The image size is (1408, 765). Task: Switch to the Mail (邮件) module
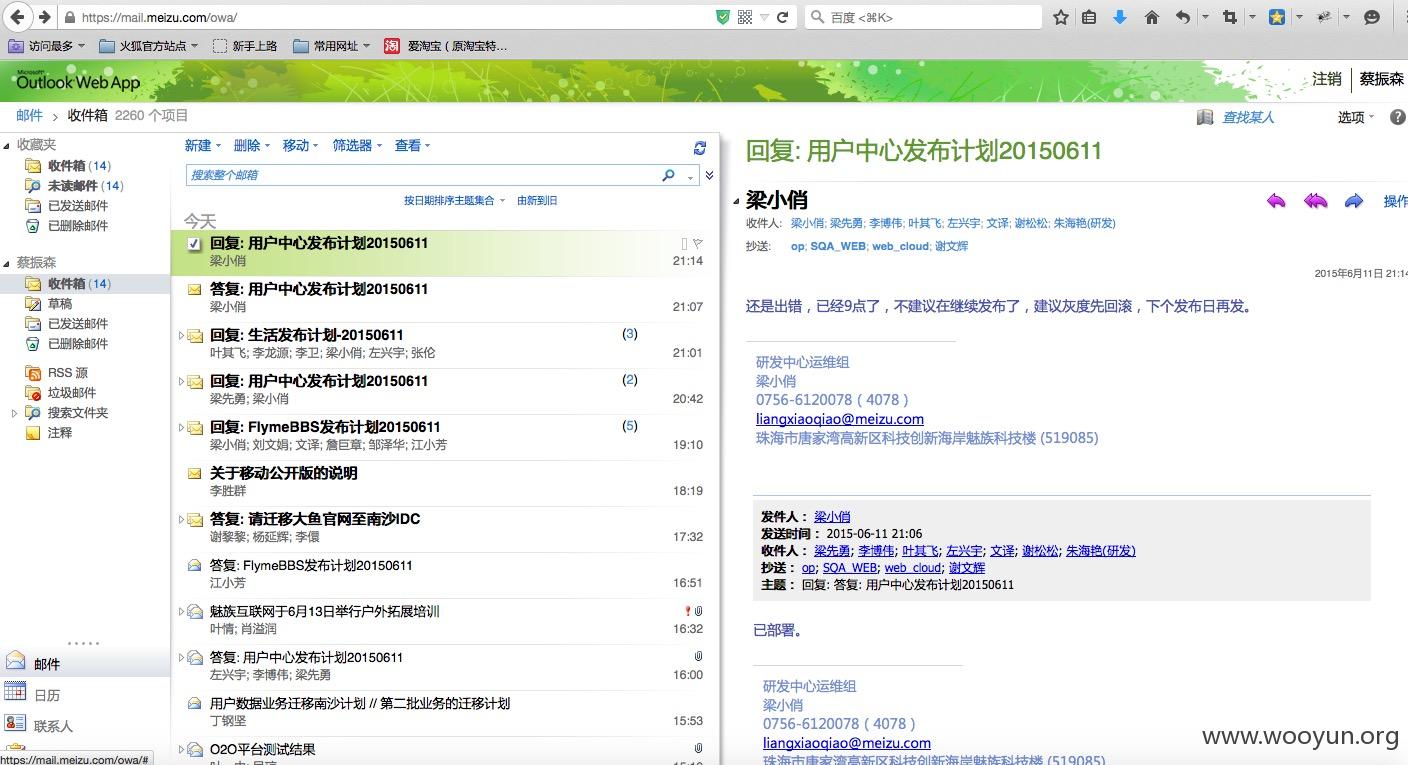pos(85,663)
